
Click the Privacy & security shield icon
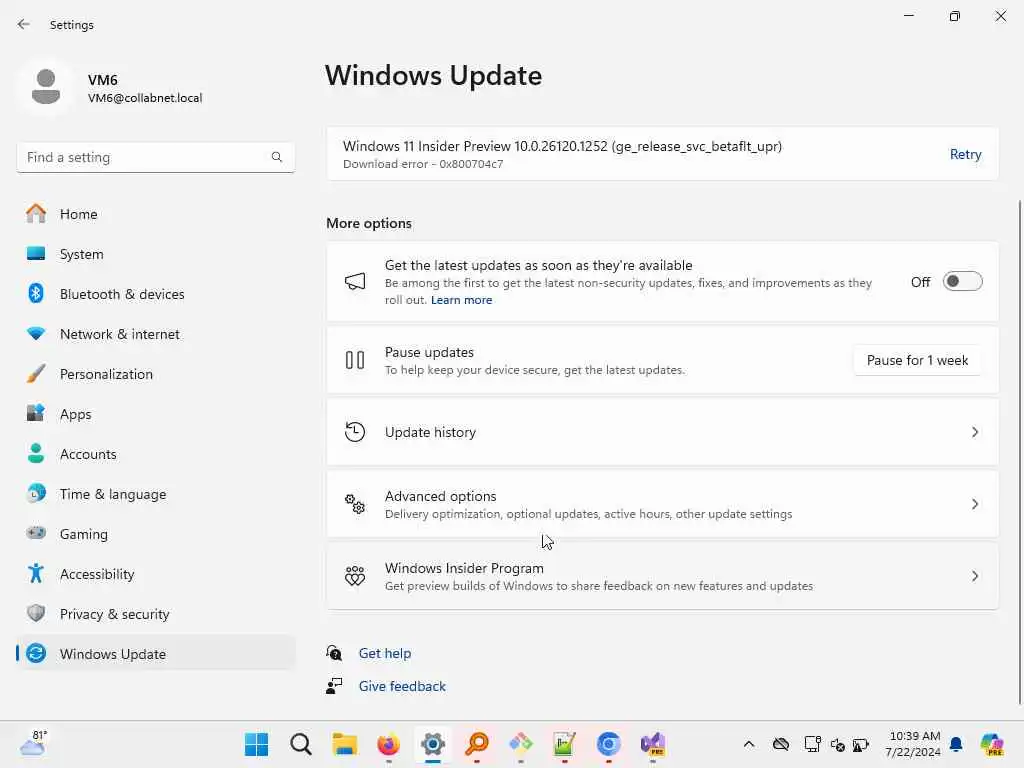click(x=36, y=613)
